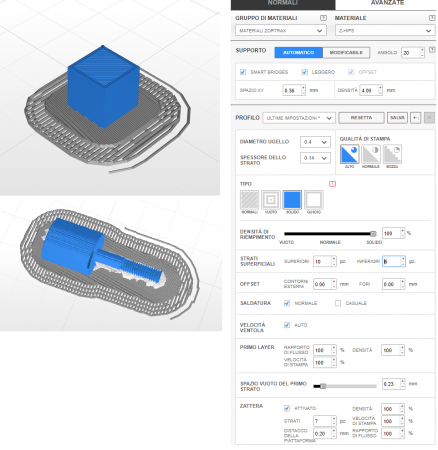The image size is (438, 450).
Task: Click the Spazio Vuoto del Primo Strato slider
Action: 345,386
